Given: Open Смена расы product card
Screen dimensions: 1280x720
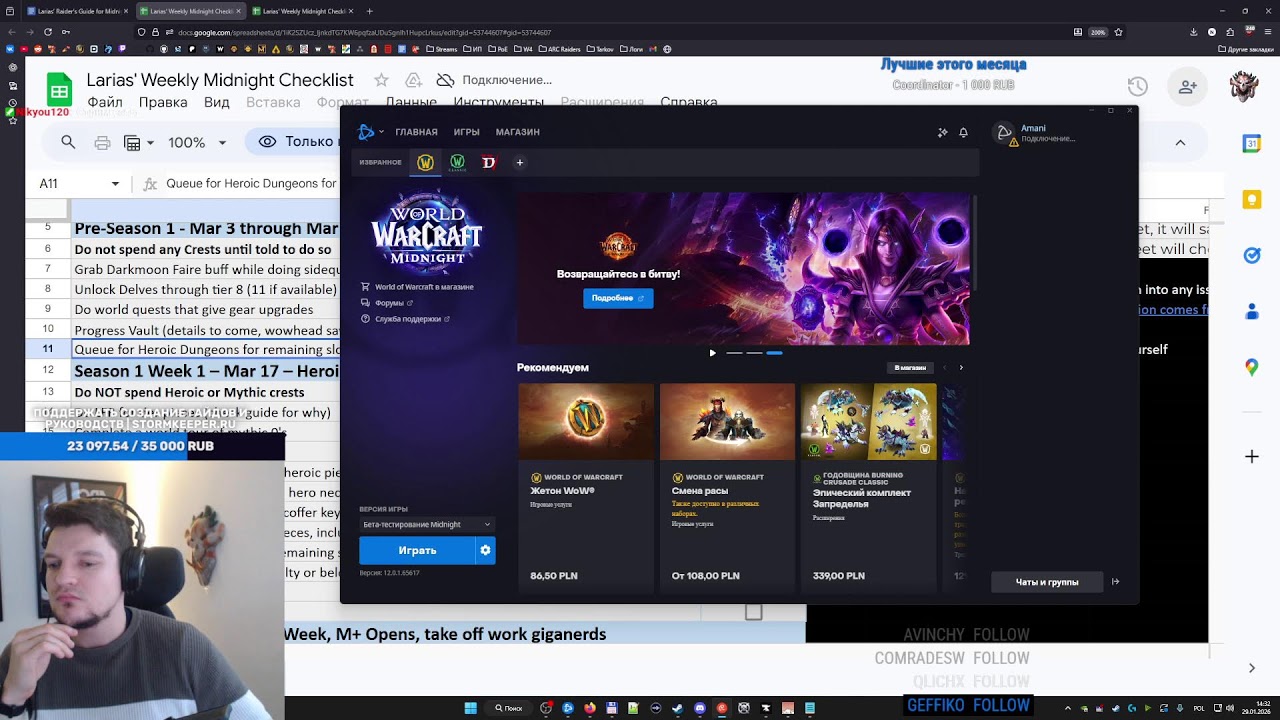Looking at the screenshot, I should click(x=727, y=487).
